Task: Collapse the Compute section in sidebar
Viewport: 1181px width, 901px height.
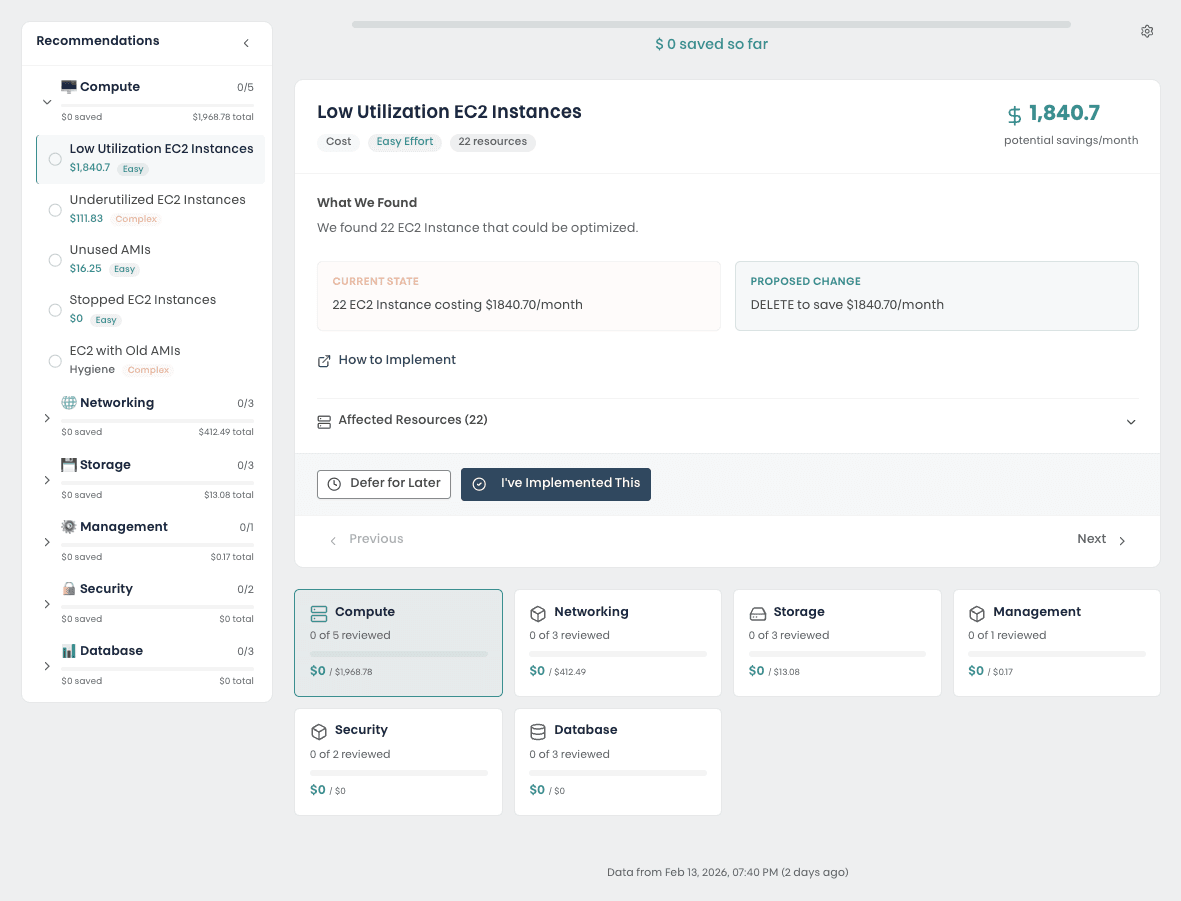Action: pyautogui.click(x=46, y=101)
